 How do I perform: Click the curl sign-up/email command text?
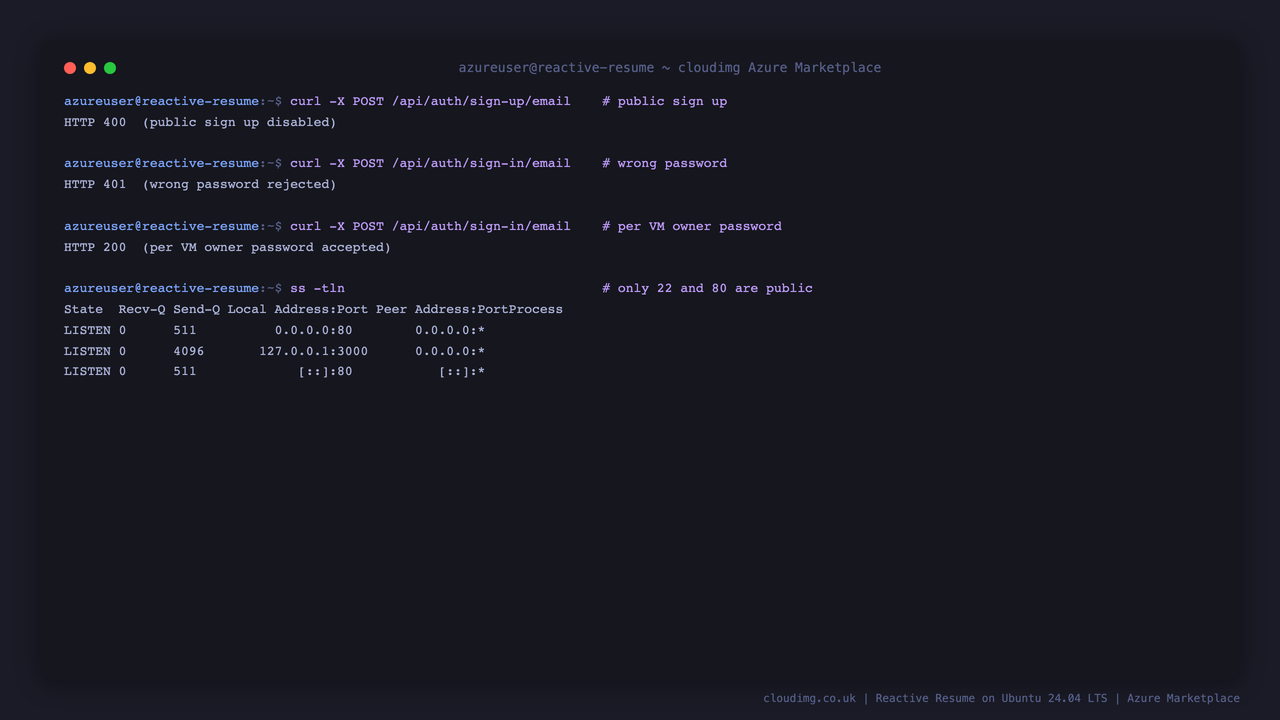[x=430, y=101]
